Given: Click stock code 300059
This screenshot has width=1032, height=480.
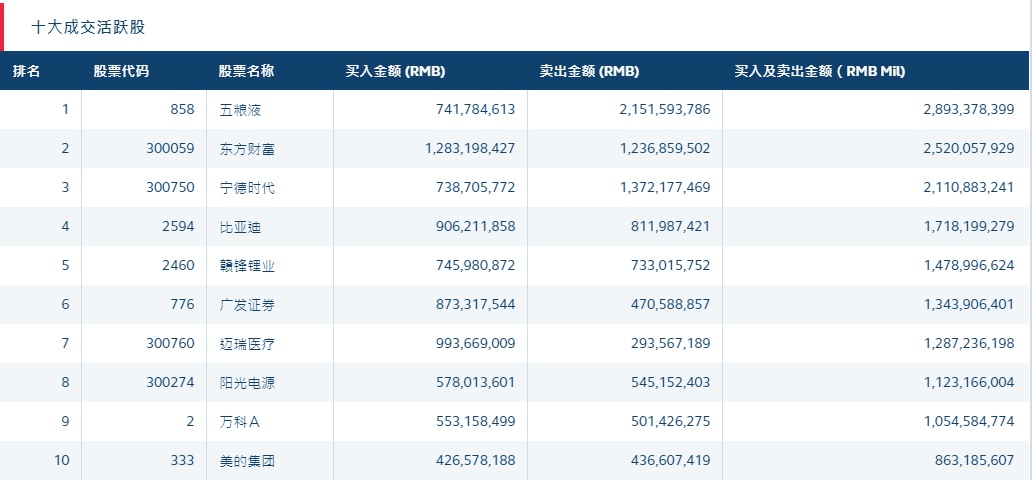Looking at the screenshot, I should (170, 148).
